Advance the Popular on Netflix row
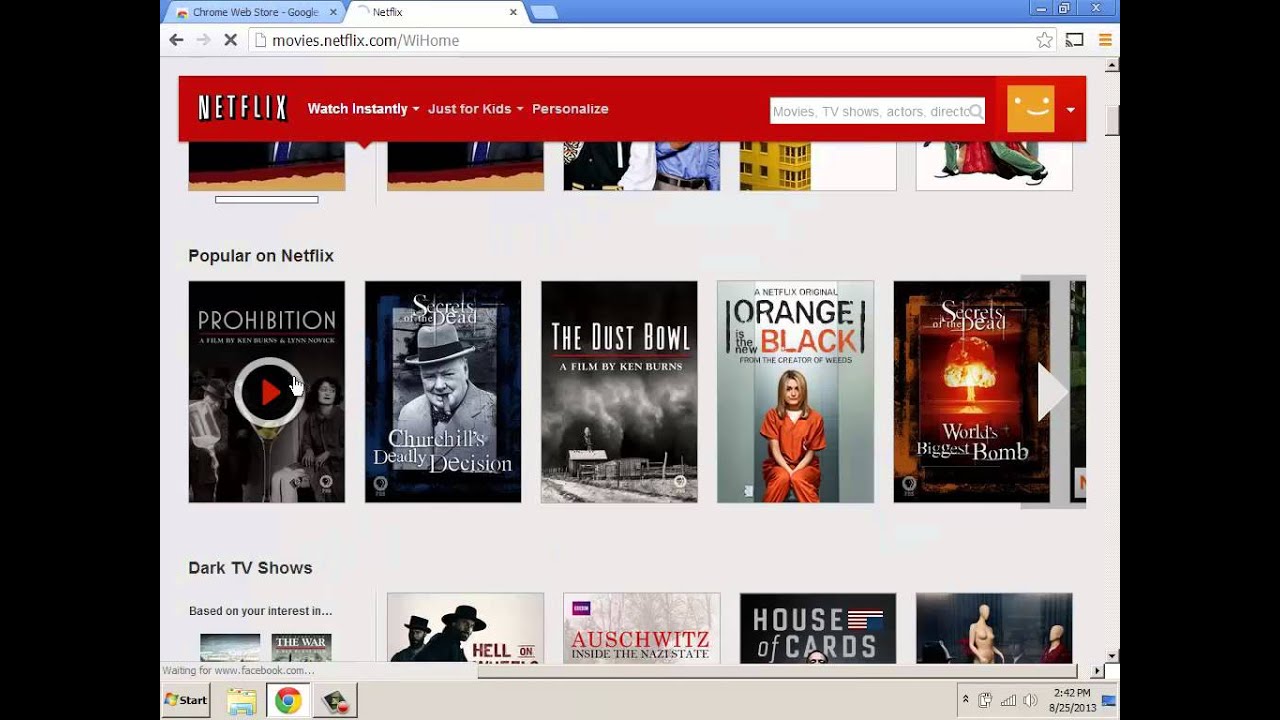Screen dimensions: 1280x720 (x=1053, y=392)
